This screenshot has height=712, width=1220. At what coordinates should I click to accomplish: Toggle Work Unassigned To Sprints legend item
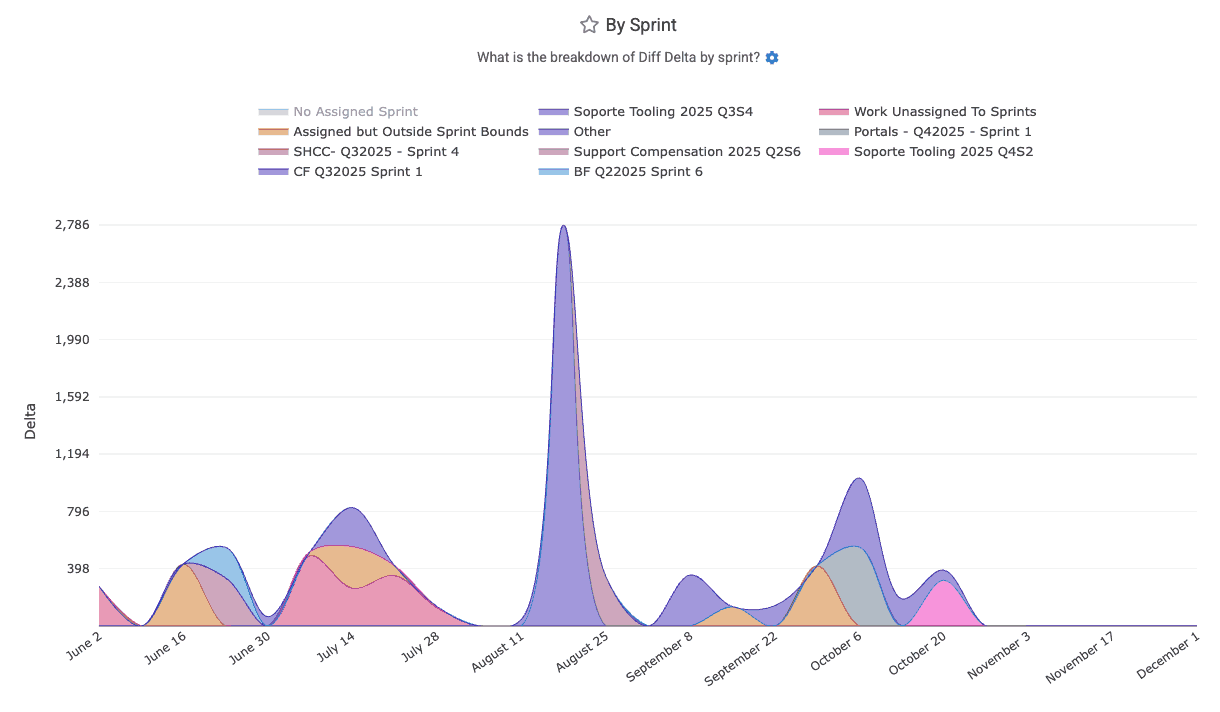pyautogui.click(x=944, y=112)
